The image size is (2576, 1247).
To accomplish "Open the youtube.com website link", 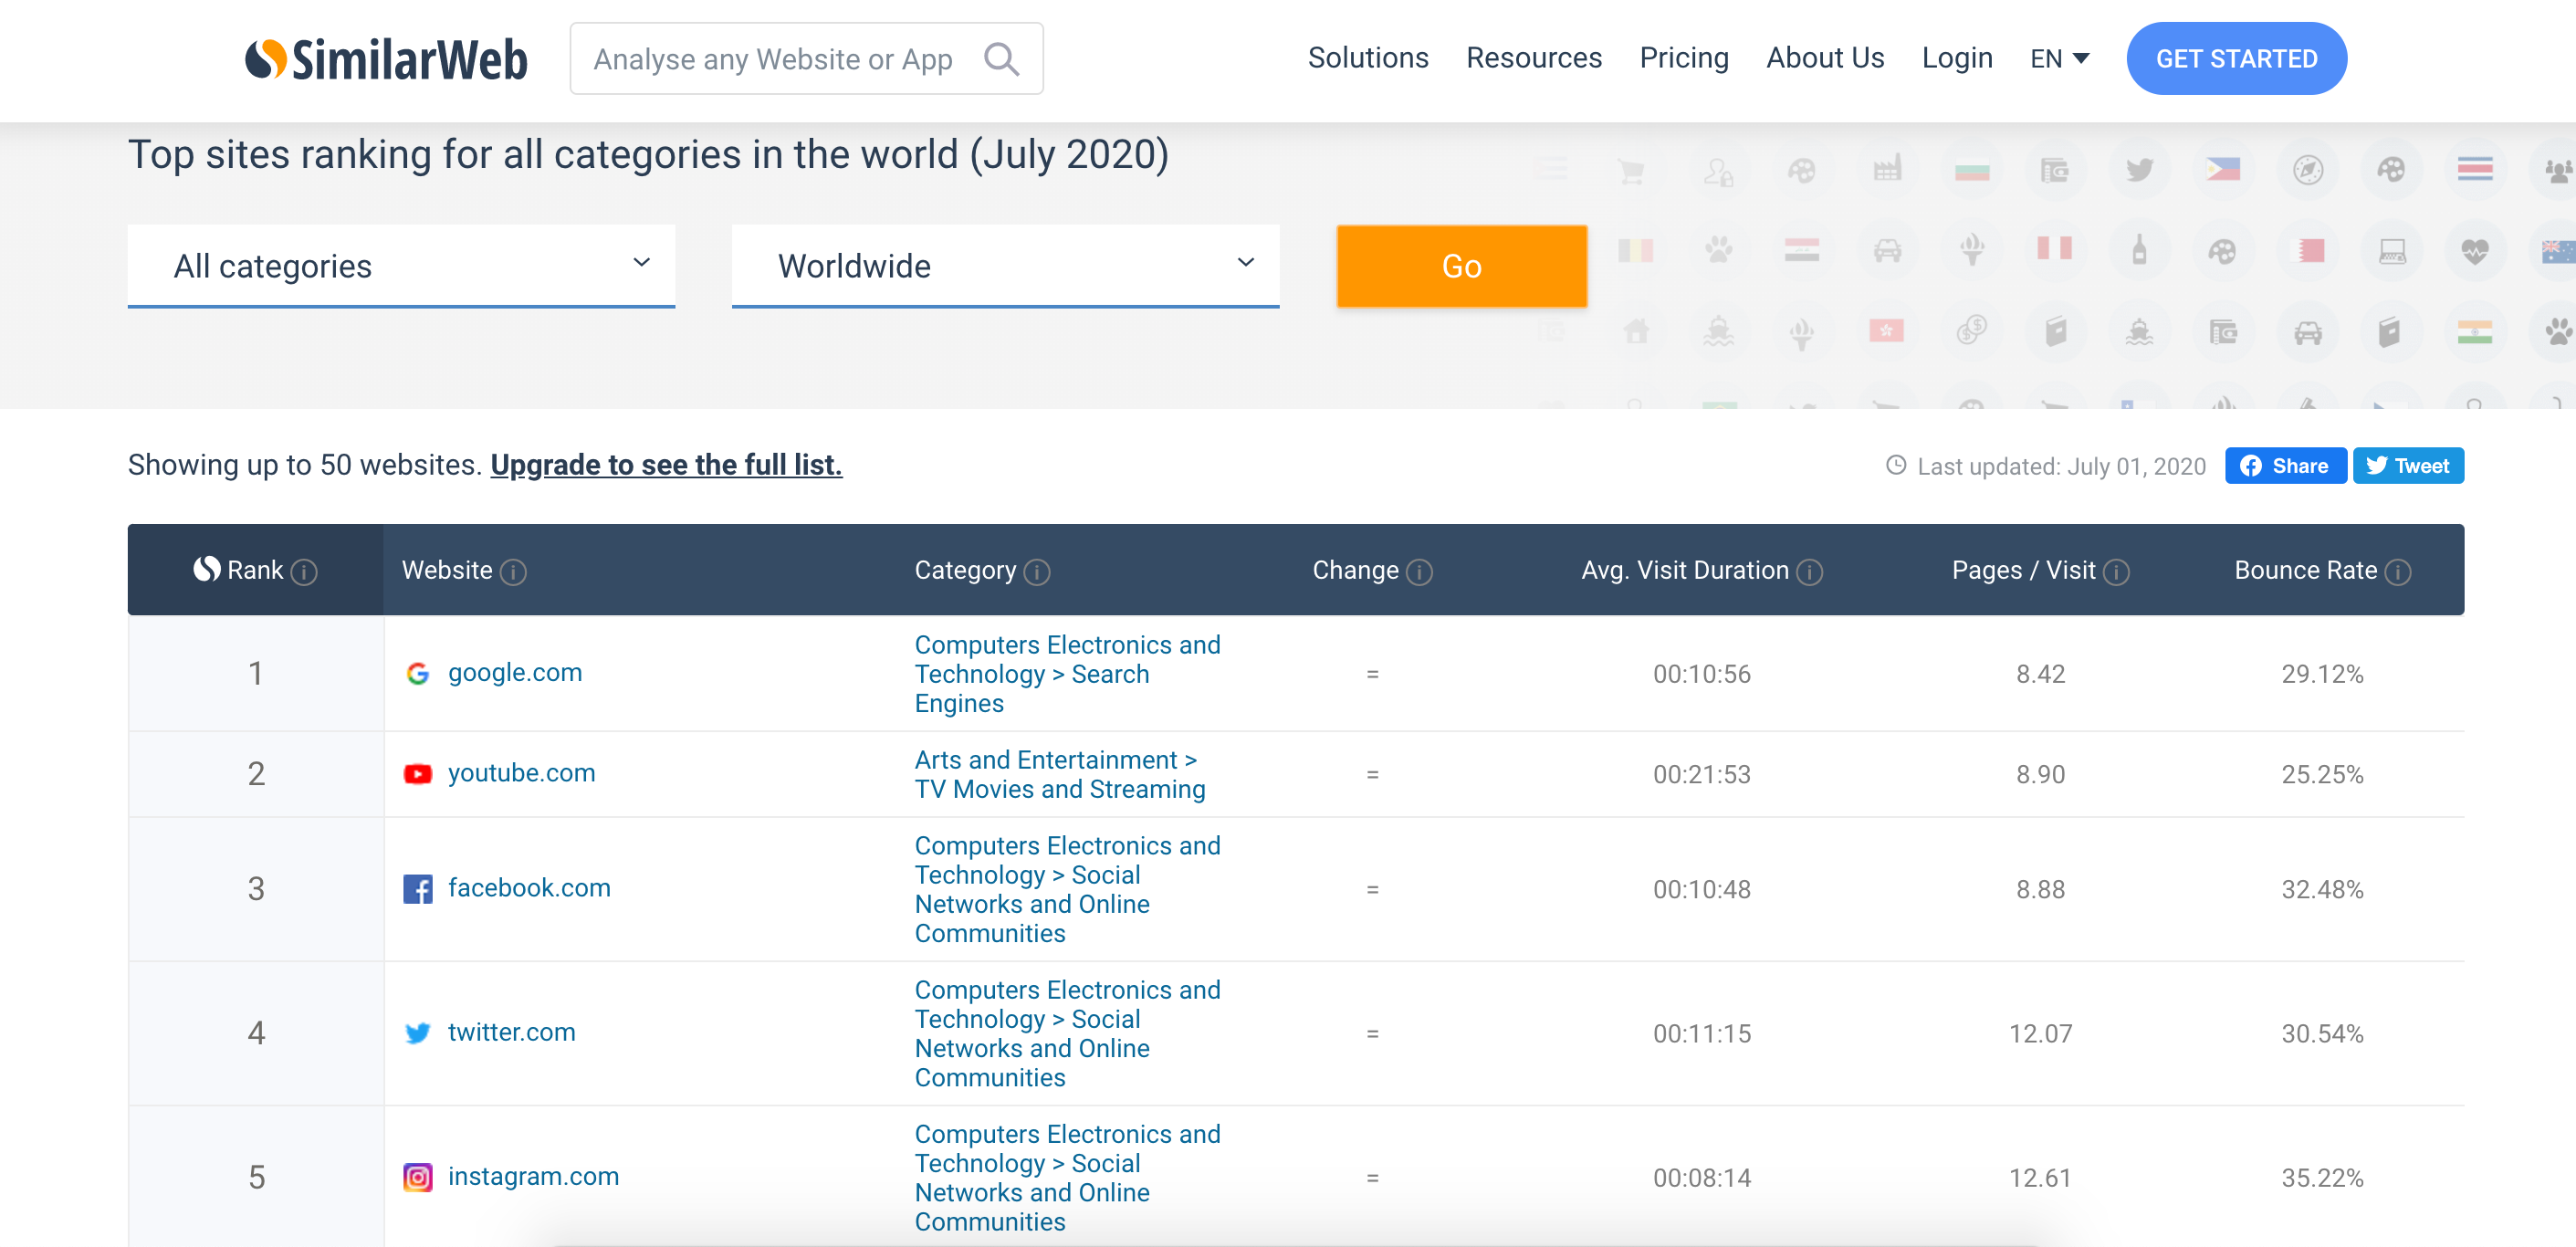I will point(521,773).
